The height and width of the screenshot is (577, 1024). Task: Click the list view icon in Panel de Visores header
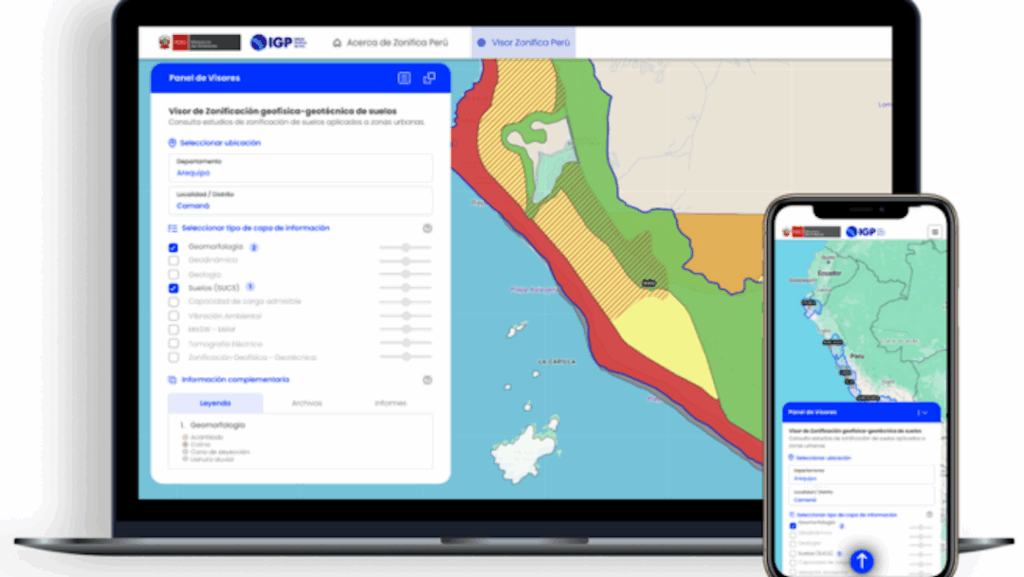click(x=404, y=78)
